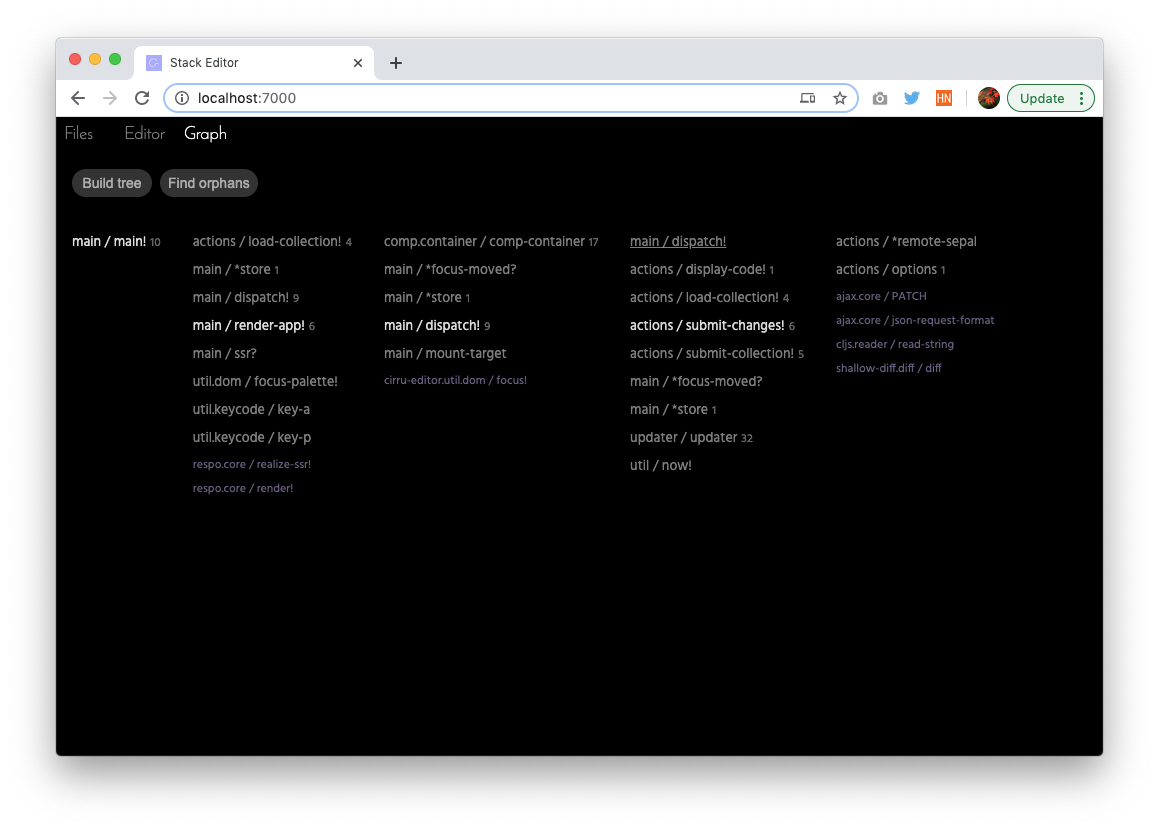Click cljs.reader / read-string entry
The width and height of the screenshot is (1159, 830).
(895, 344)
